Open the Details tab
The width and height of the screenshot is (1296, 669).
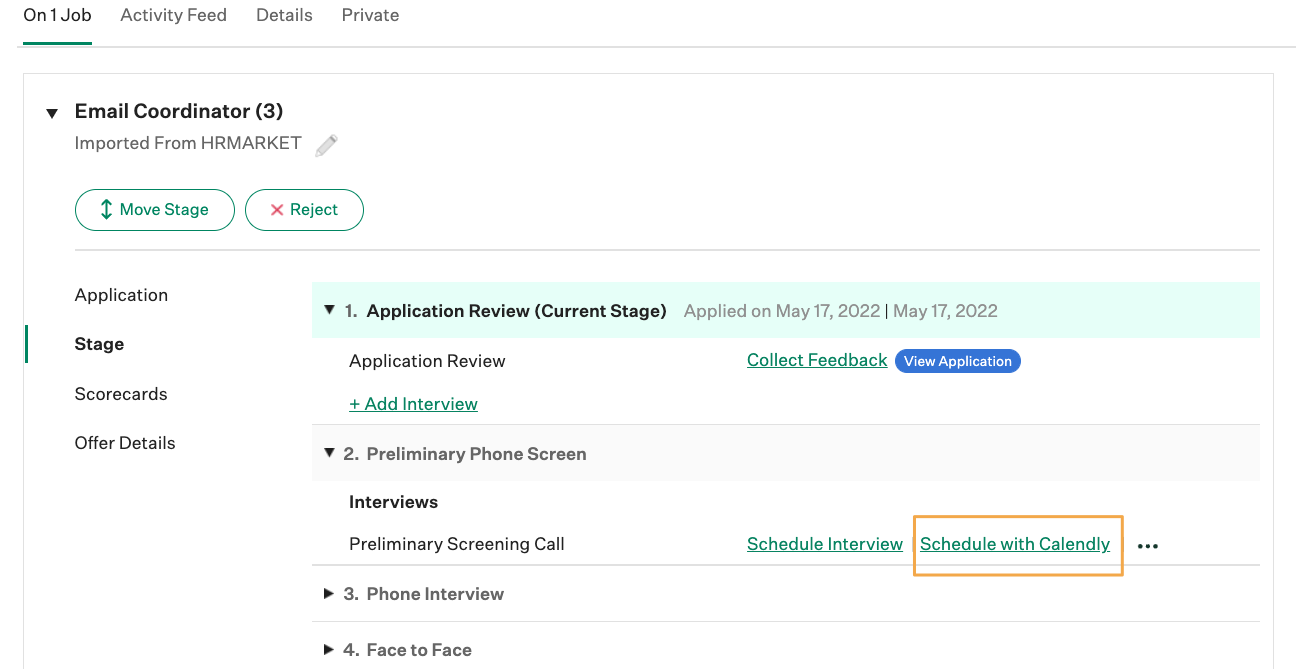point(284,16)
